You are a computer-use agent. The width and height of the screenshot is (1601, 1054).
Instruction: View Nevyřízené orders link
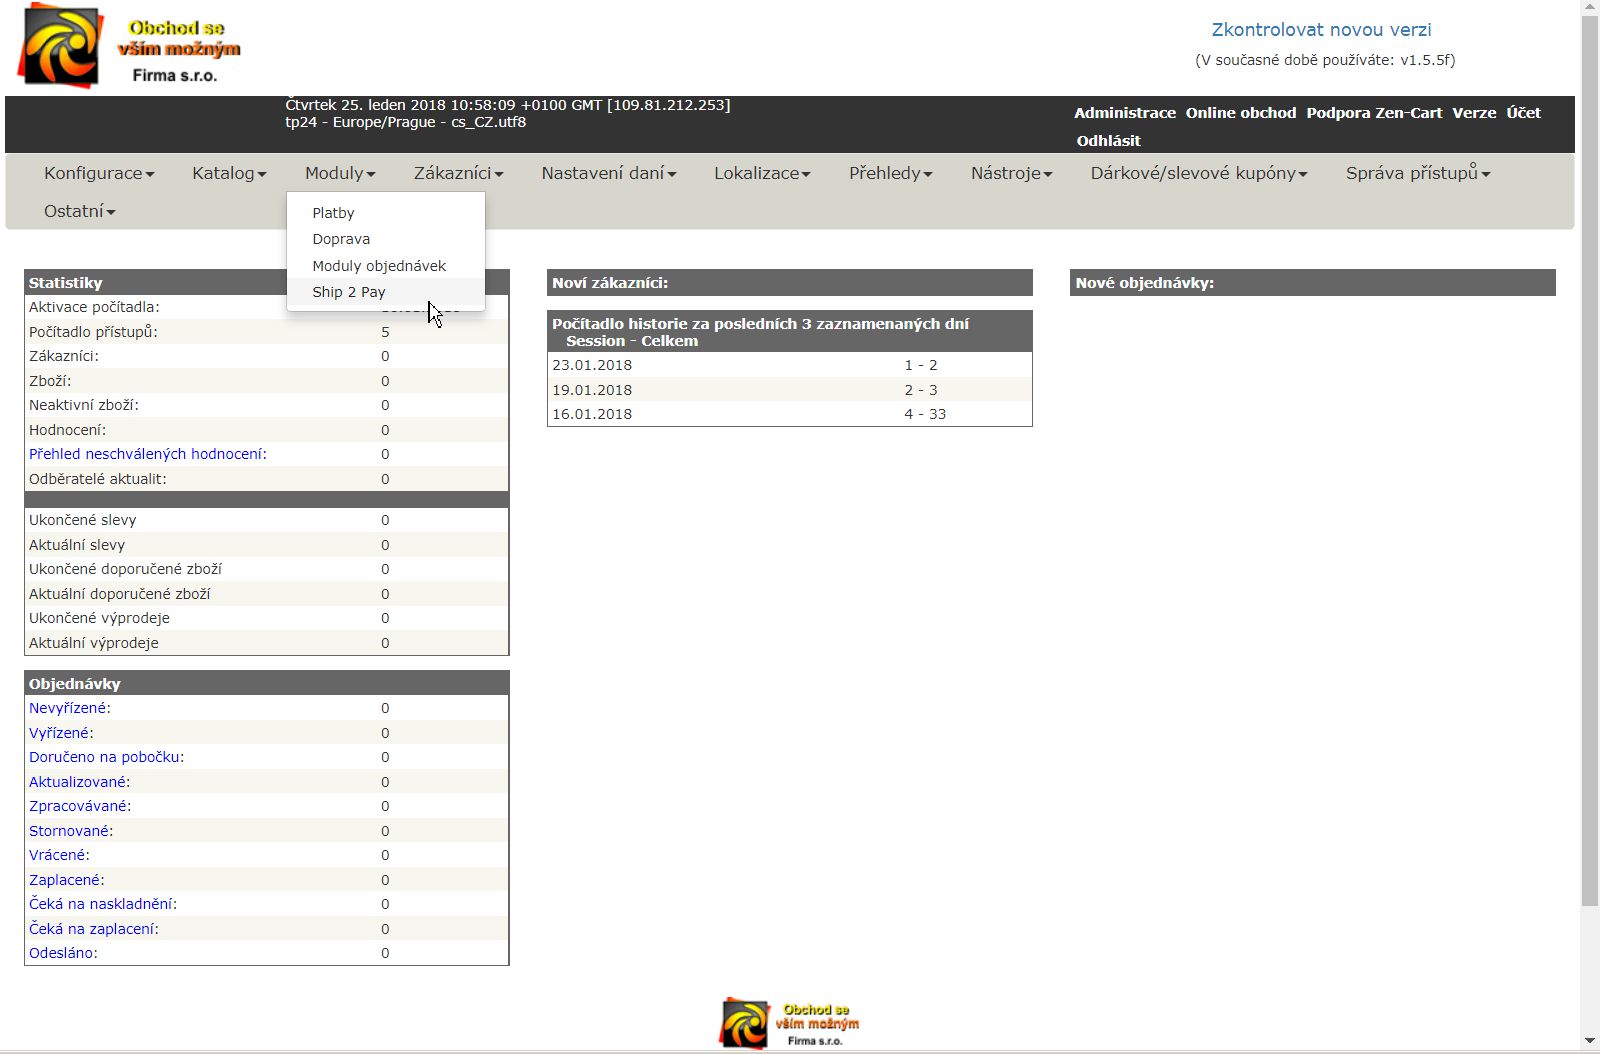point(69,708)
